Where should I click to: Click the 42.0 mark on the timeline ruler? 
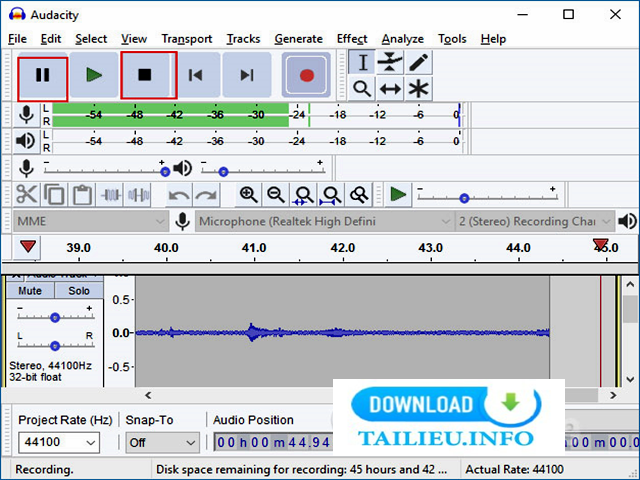coord(343,248)
